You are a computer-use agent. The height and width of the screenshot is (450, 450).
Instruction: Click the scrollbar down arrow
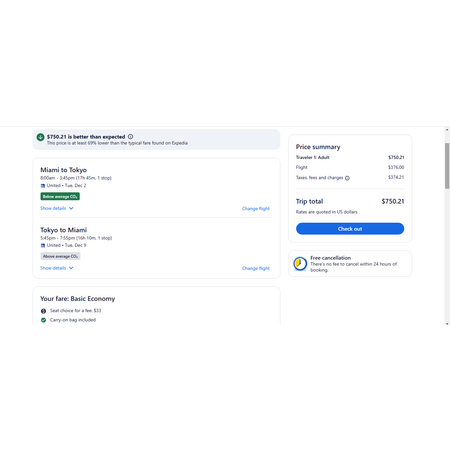[447, 323]
